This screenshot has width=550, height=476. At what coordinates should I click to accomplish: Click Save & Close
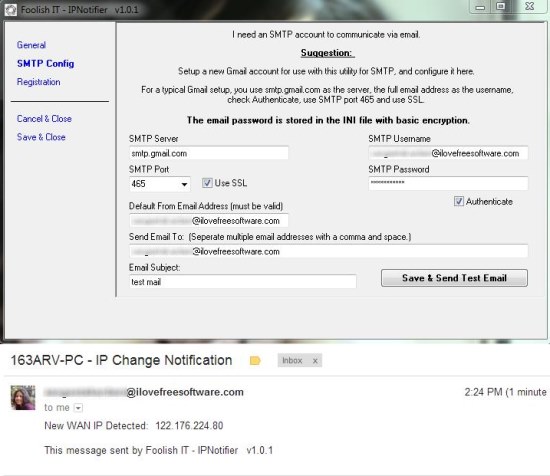tap(41, 137)
